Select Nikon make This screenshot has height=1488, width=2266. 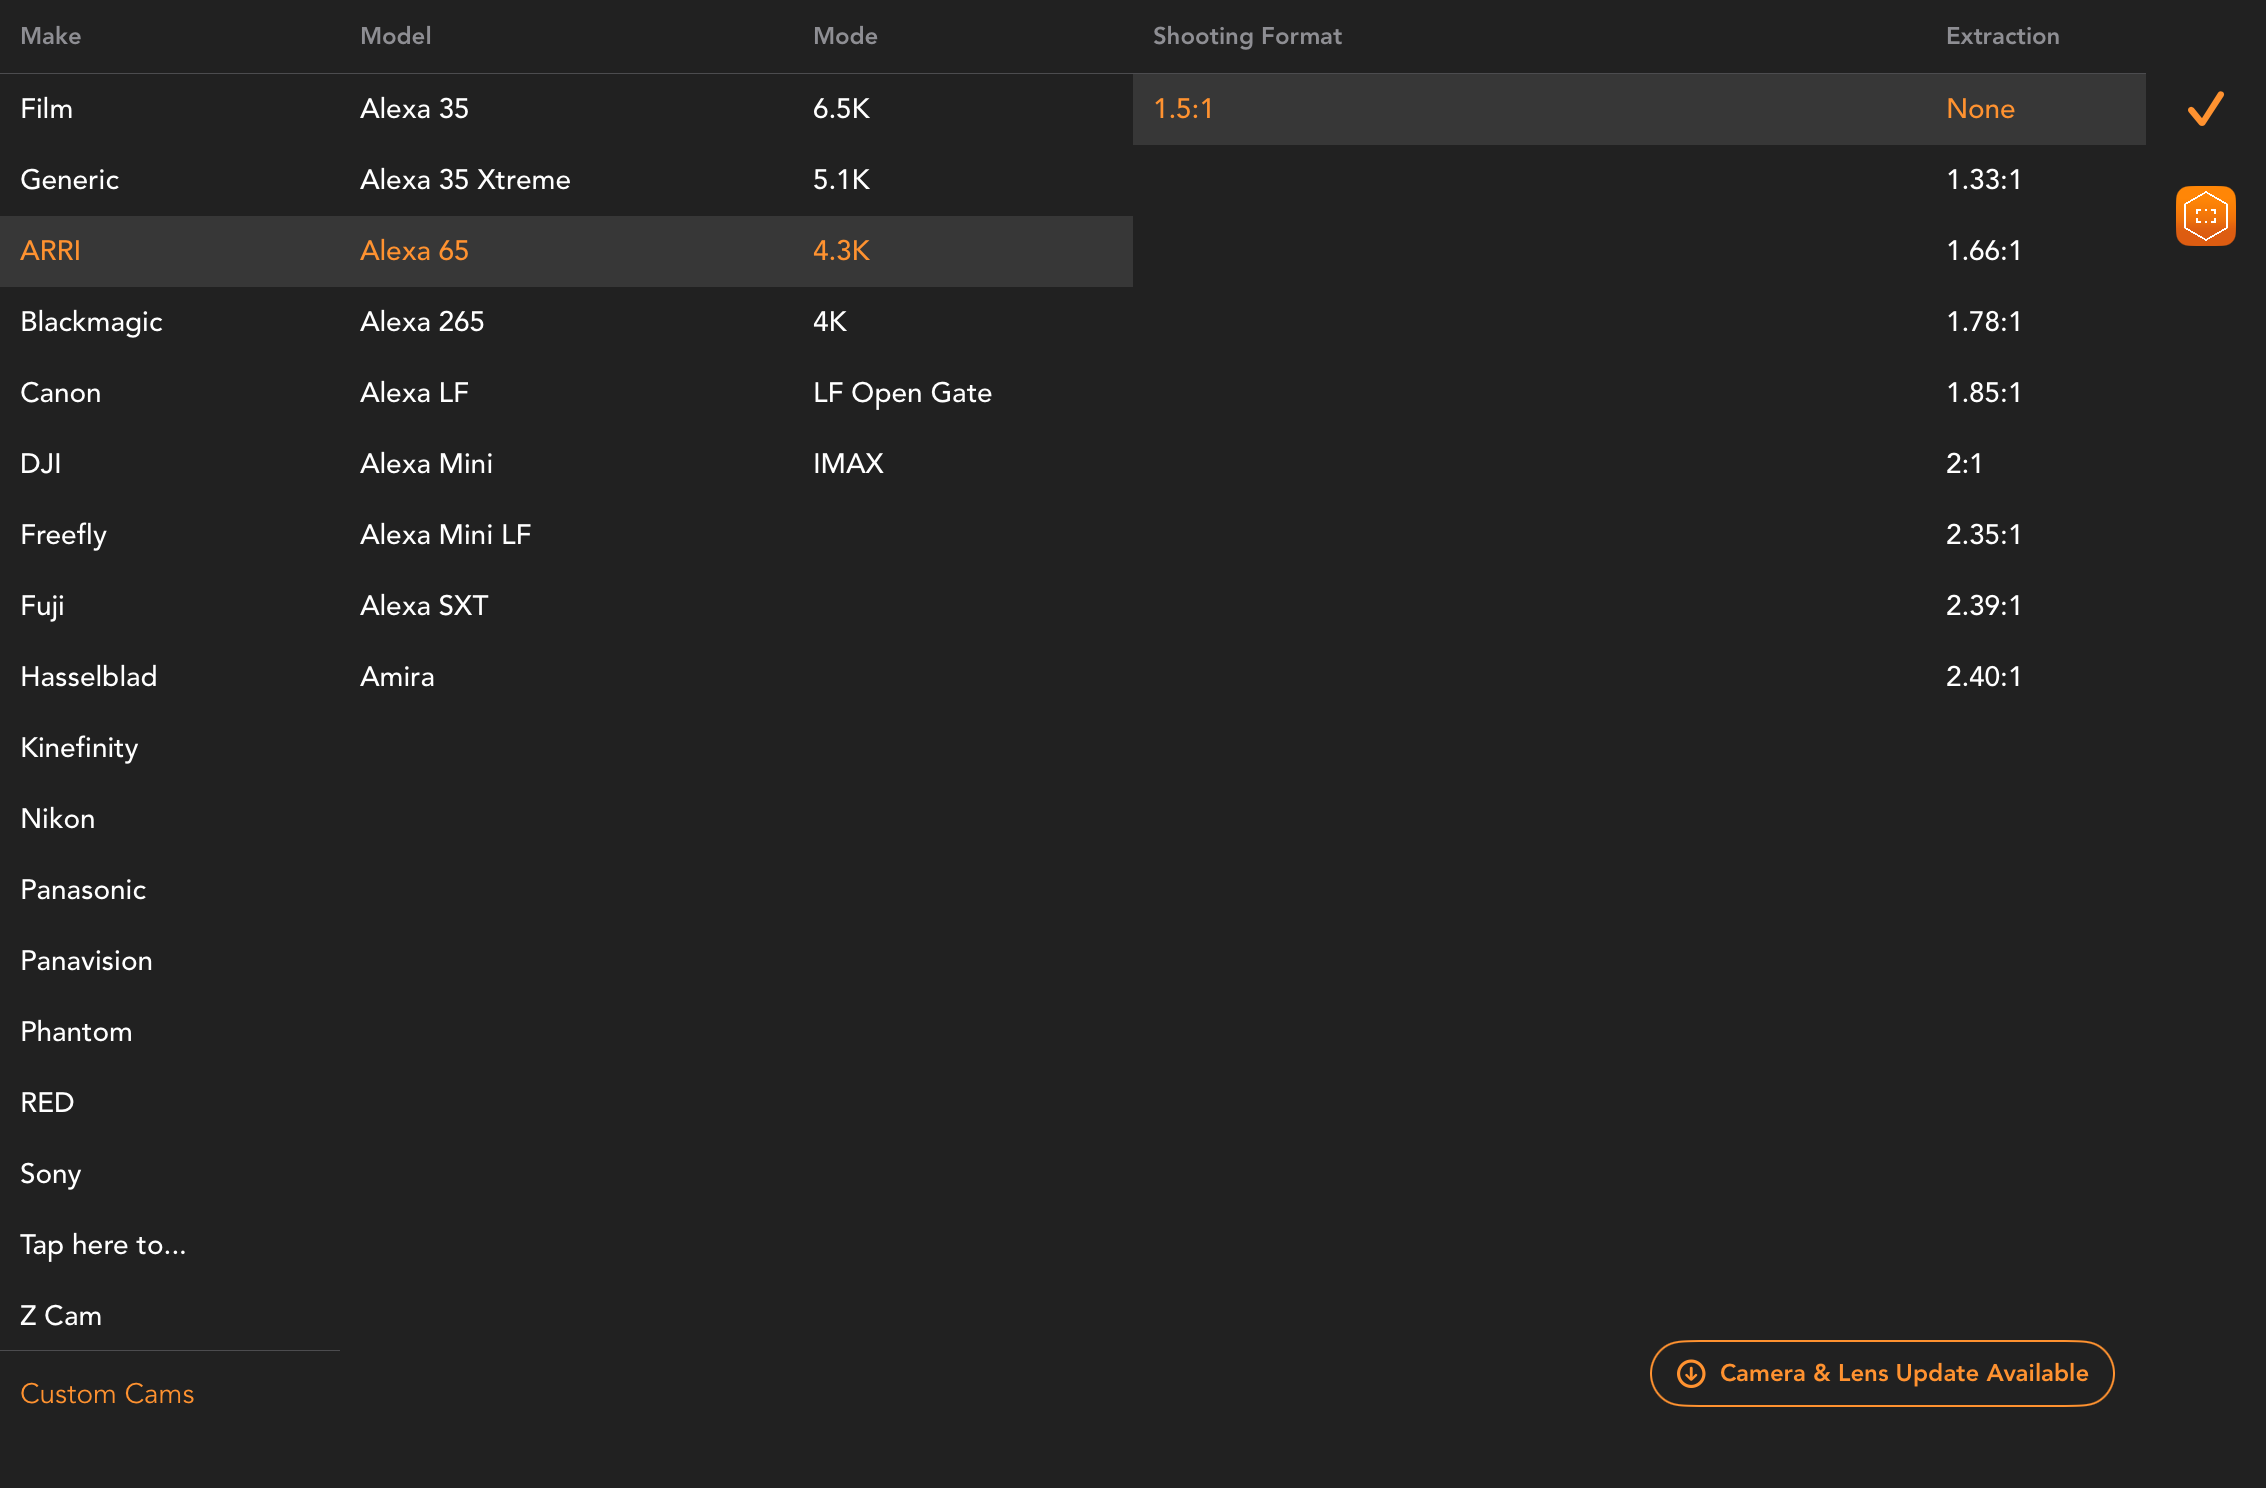(x=170, y=819)
